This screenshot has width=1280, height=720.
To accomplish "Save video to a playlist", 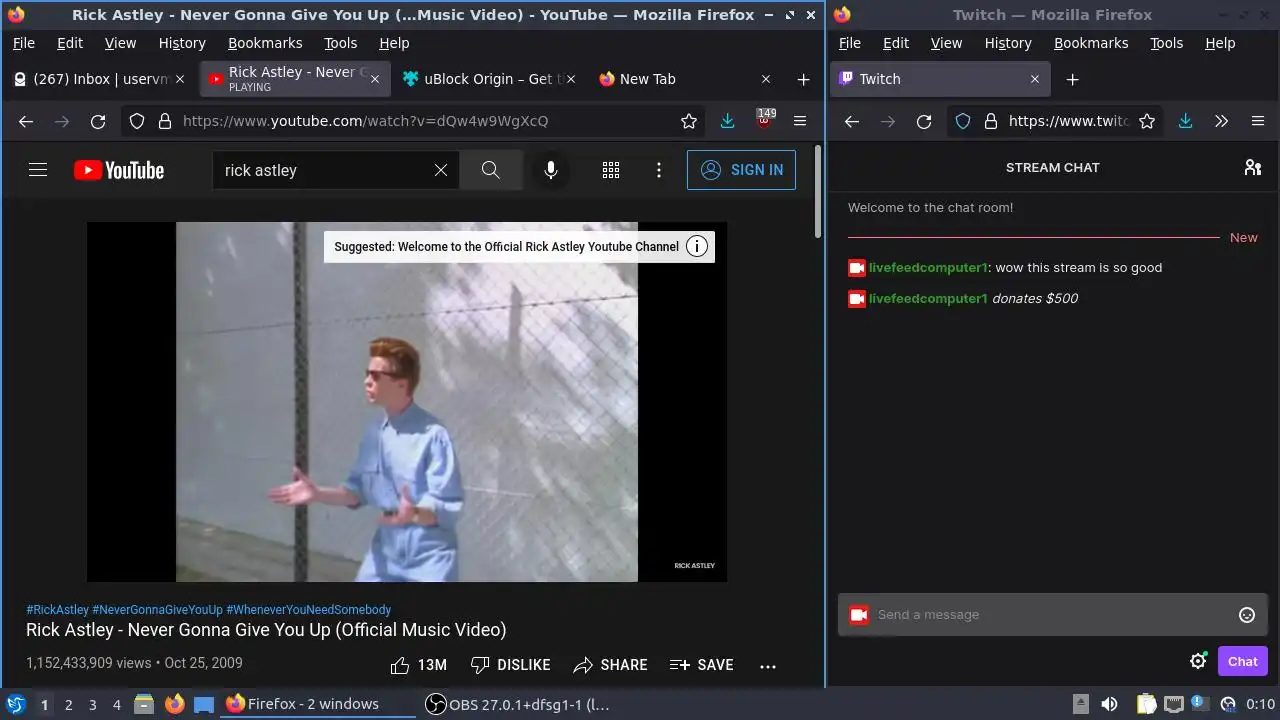I will pyautogui.click(x=702, y=665).
